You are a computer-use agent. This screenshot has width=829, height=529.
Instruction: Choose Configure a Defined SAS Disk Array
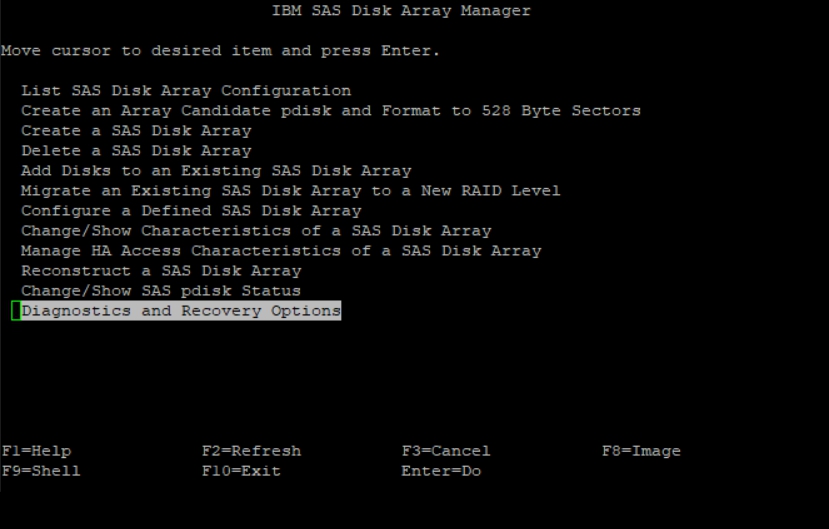pyautogui.click(x=191, y=211)
